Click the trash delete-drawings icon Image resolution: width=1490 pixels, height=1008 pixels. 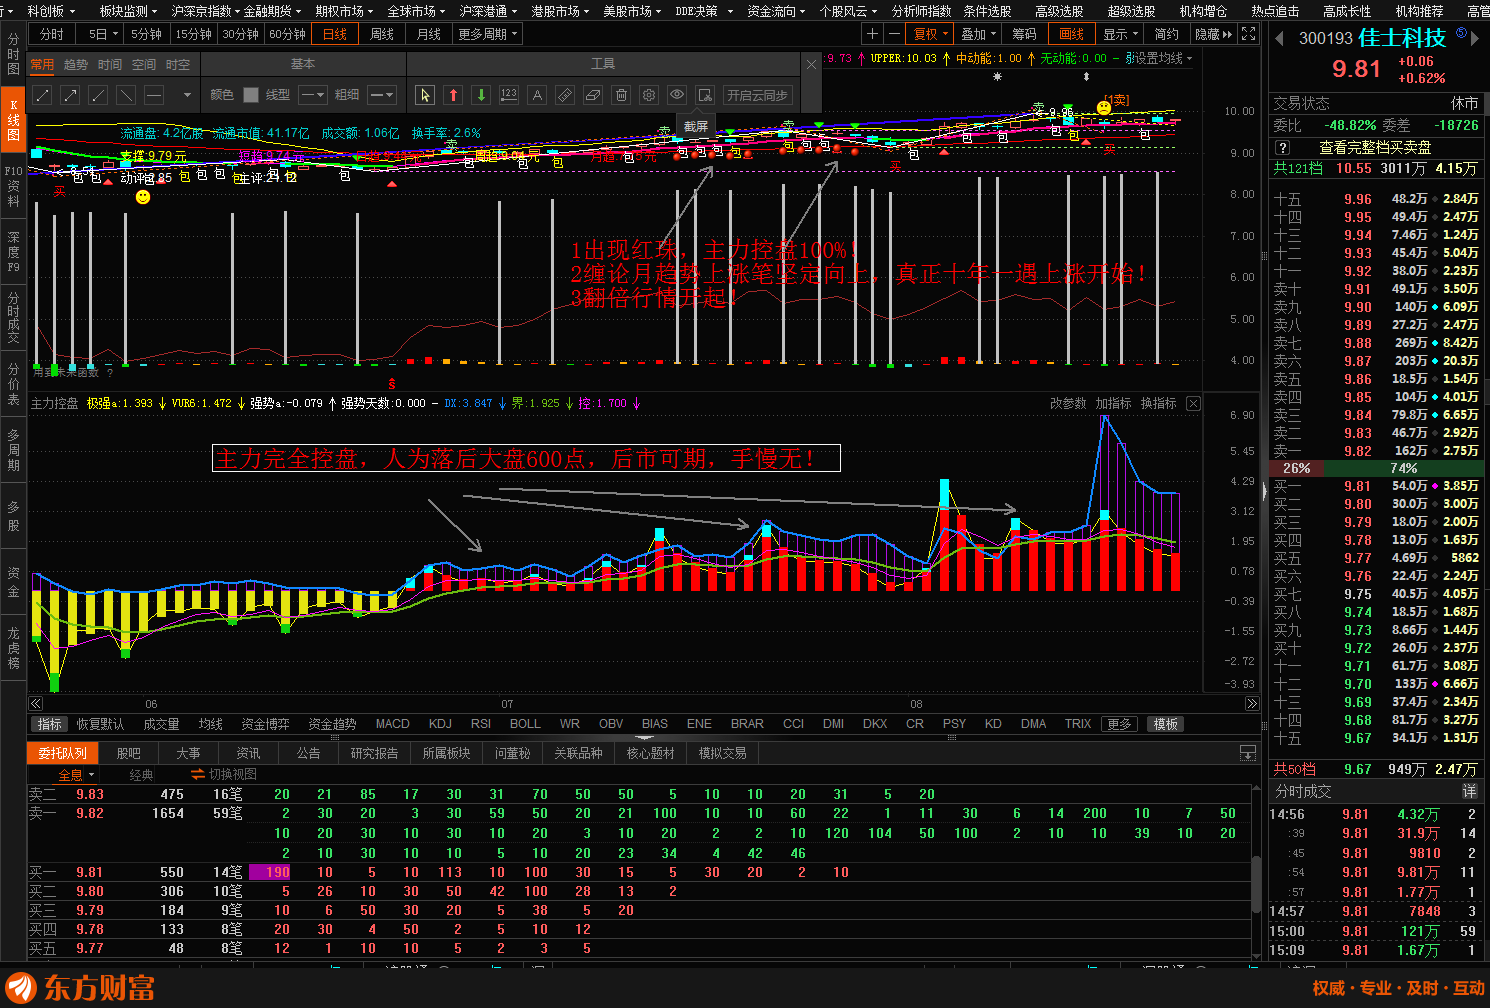pyautogui.click(x=621, y=95)
